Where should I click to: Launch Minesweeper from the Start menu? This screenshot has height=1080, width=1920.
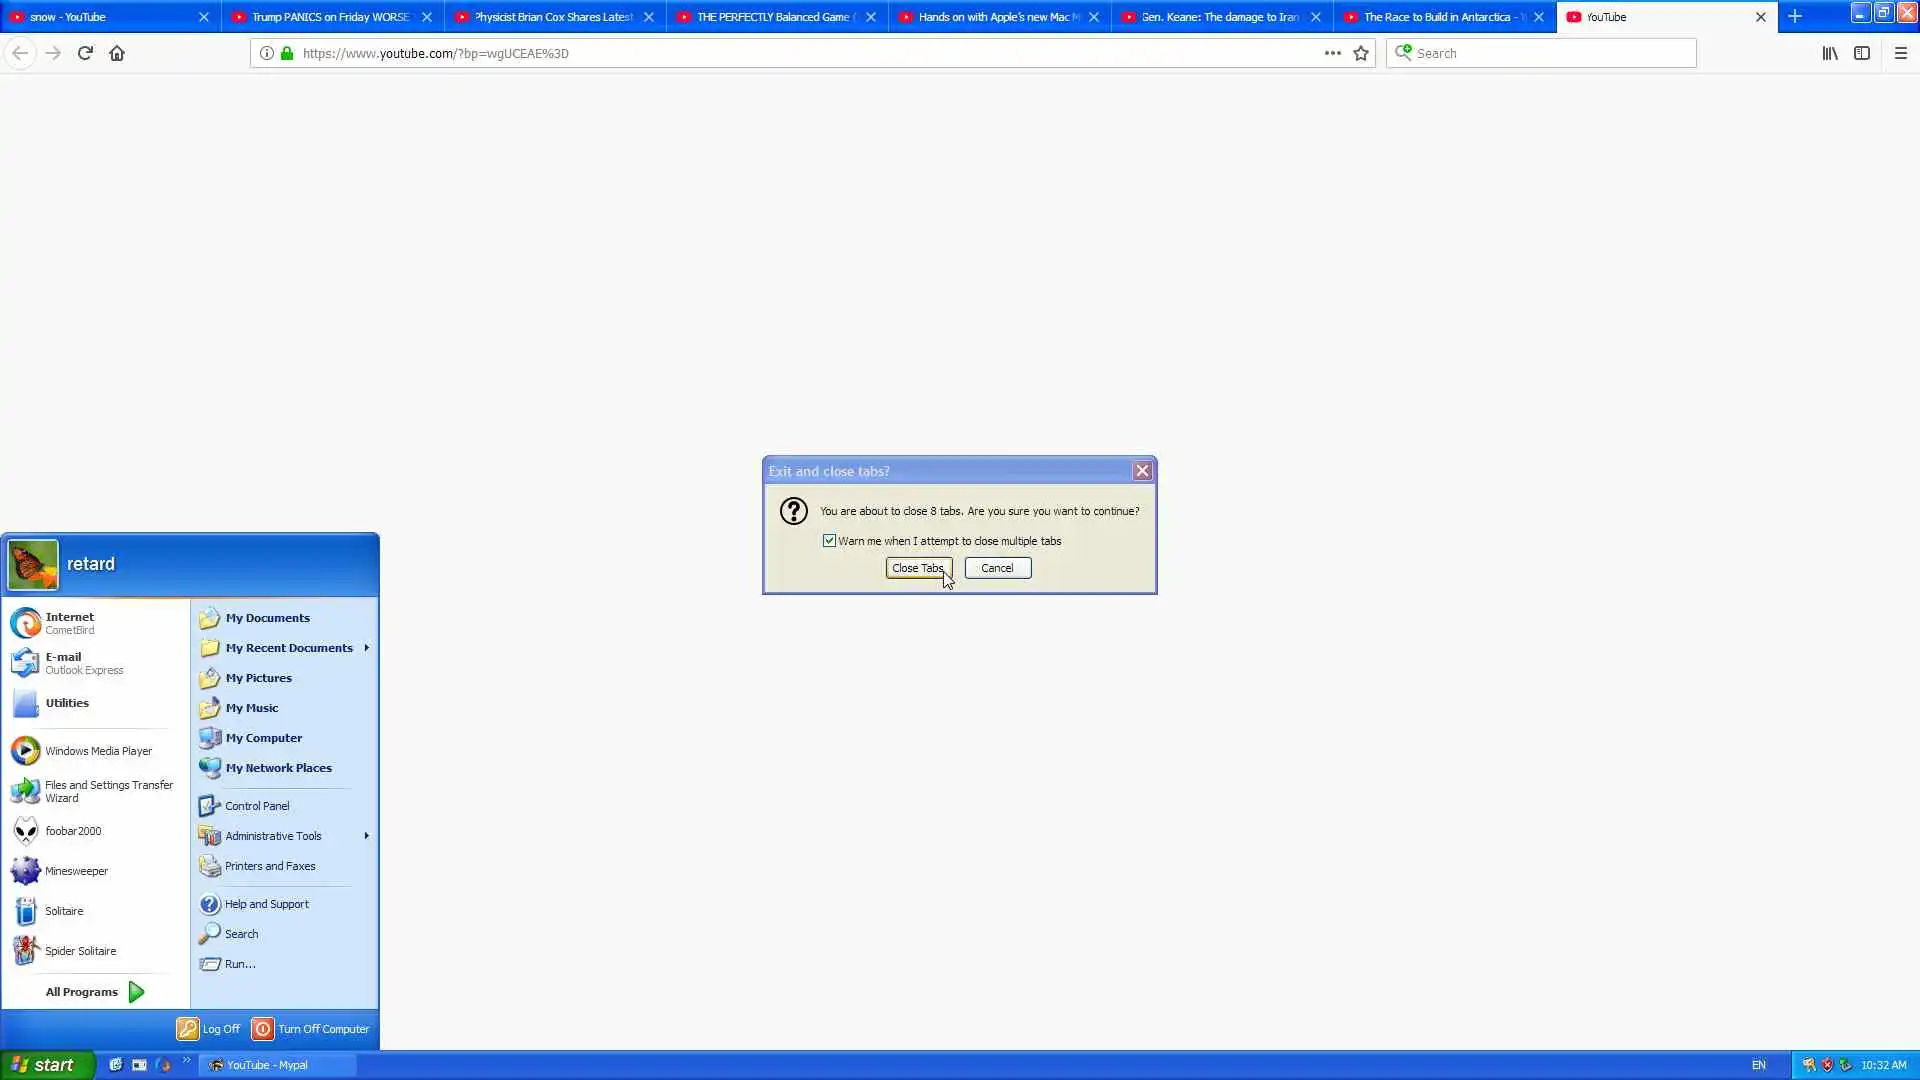click(x=76, y=871)
